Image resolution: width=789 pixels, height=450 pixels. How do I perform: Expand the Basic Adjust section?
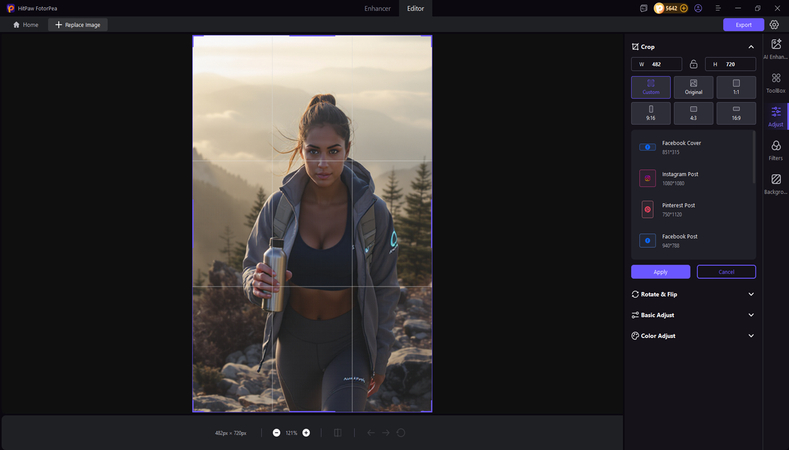pyautogui.click(x=751, y=315)
